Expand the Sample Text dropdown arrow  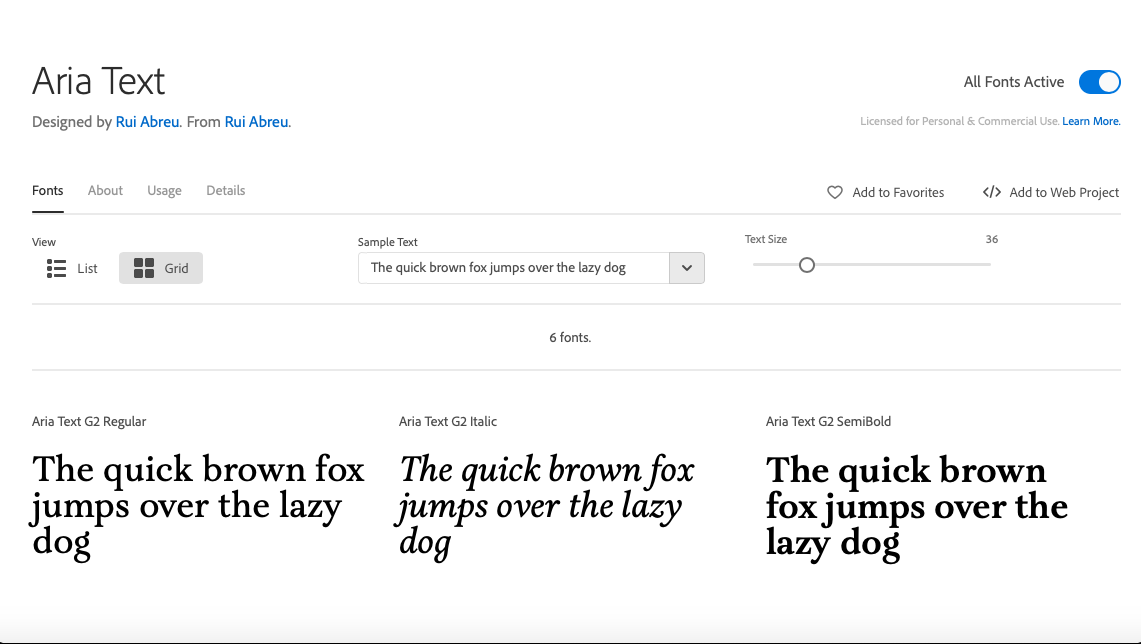687,268
